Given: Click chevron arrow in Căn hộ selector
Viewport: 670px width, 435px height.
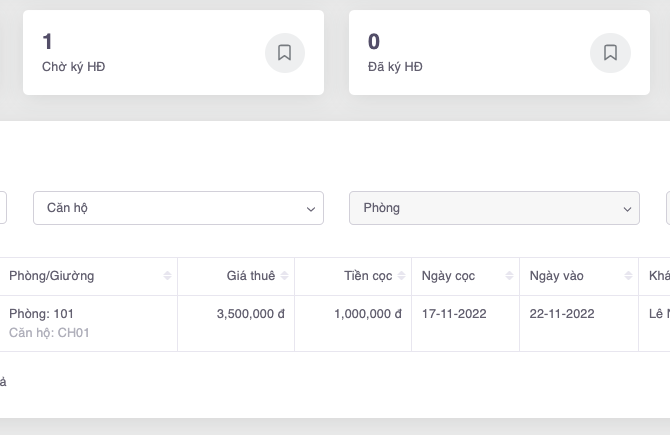Looking at the screenshot, I should [309, 209].
